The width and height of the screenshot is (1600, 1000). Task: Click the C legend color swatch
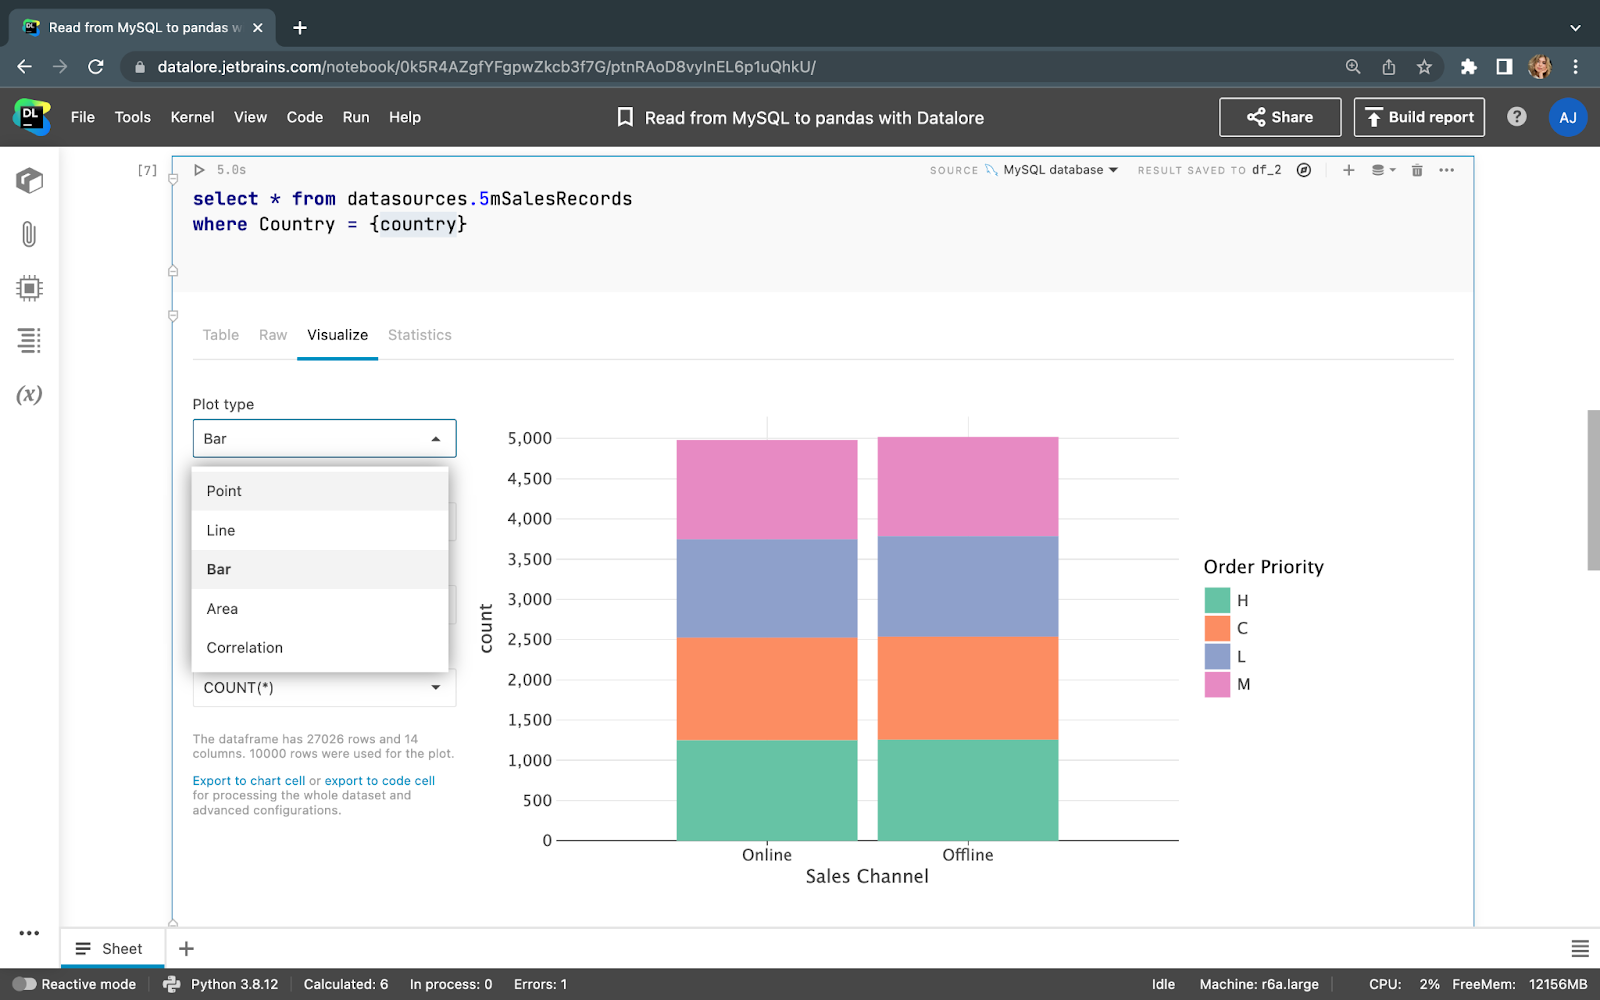coord(1217,628)
